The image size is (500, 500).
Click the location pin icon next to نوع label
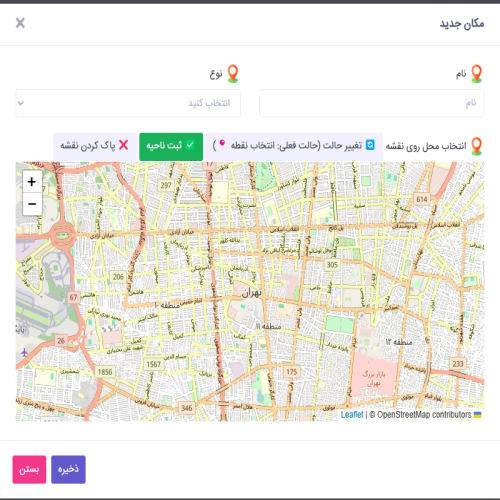pos(233,74)
